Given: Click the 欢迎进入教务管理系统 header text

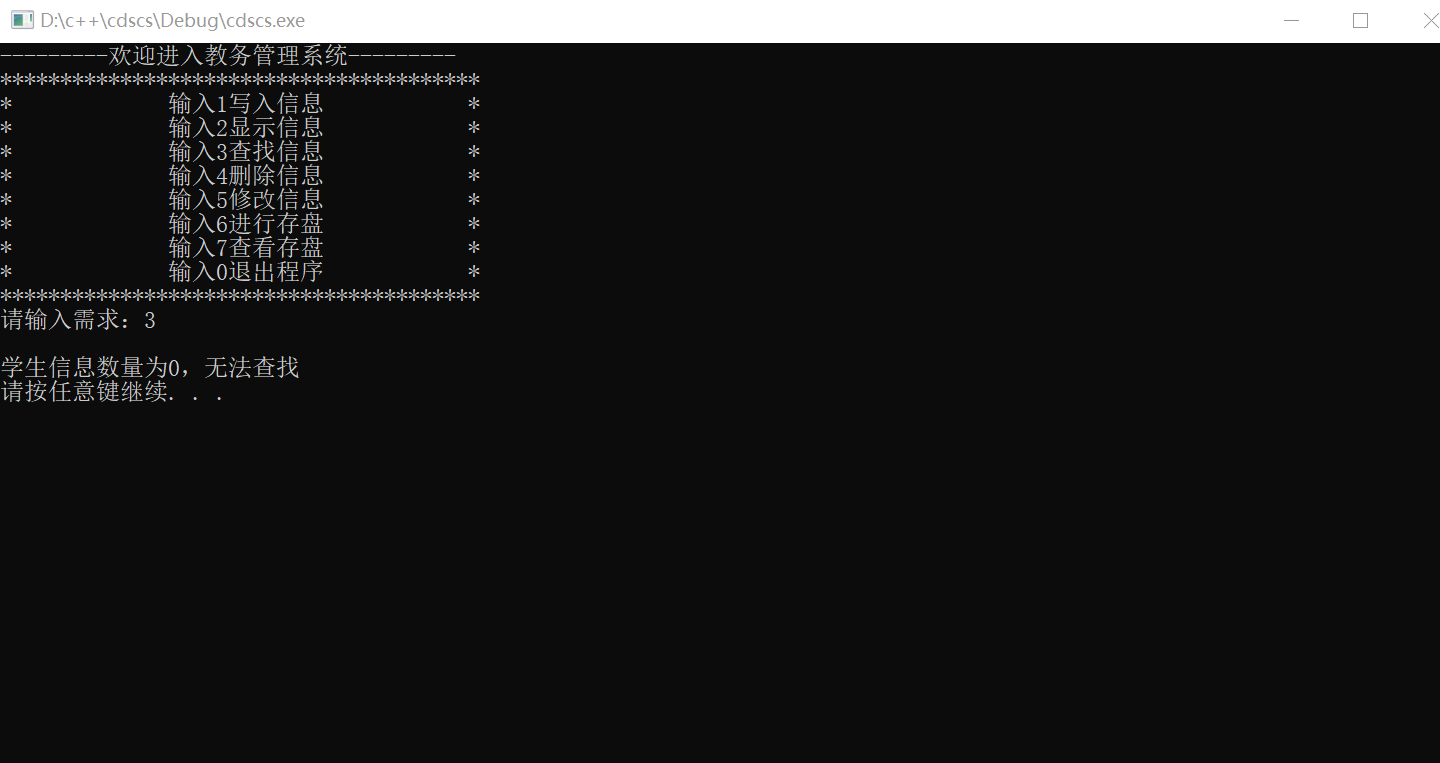Looking at the screenshot, I should click(x=228, y=56).
